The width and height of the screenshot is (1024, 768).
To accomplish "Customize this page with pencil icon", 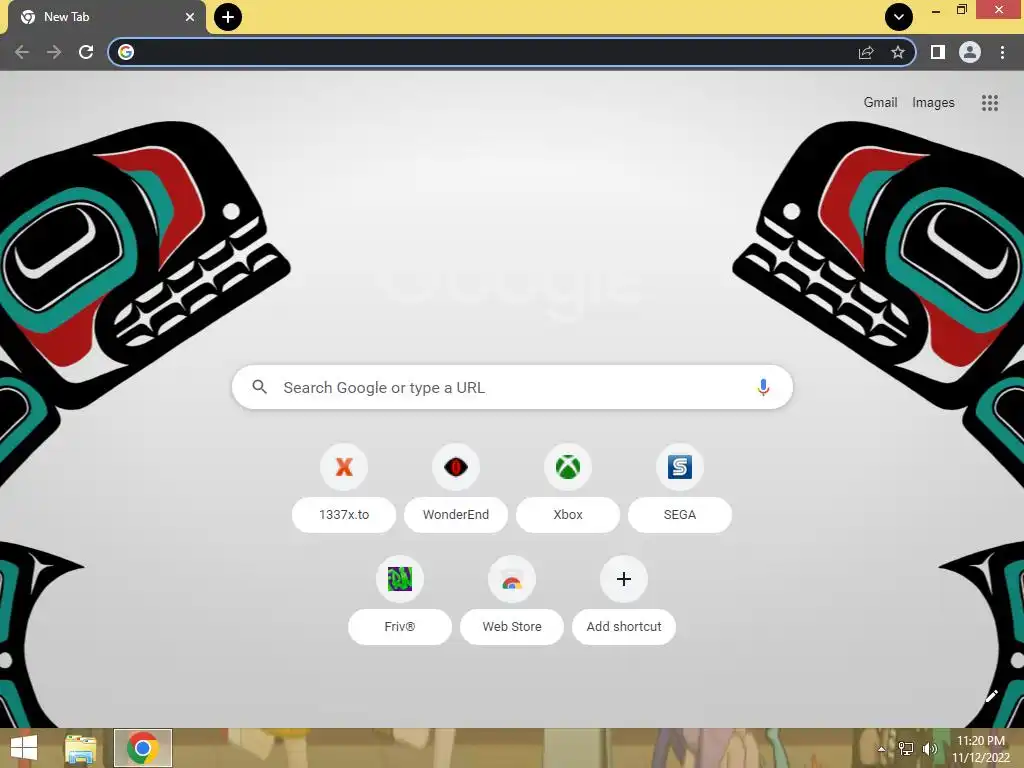I will 991,696.
